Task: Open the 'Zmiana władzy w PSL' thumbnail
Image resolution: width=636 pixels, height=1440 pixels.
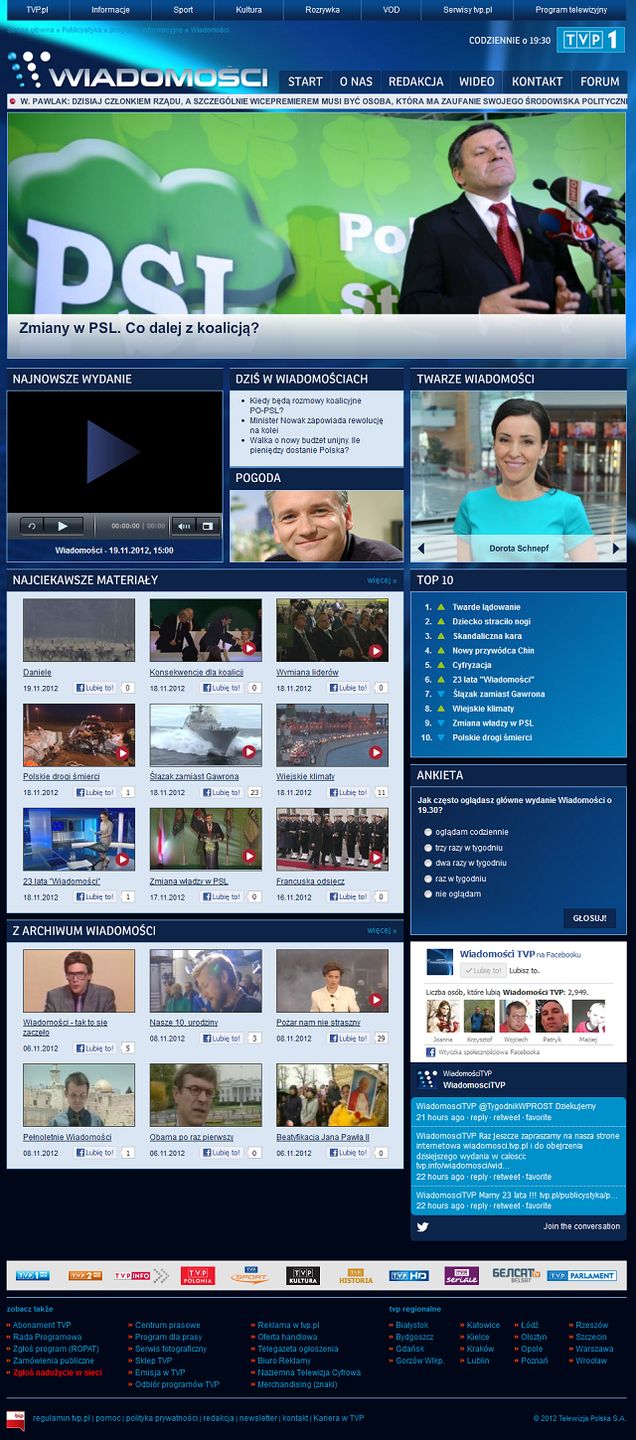Action: (x=206, y=839)
